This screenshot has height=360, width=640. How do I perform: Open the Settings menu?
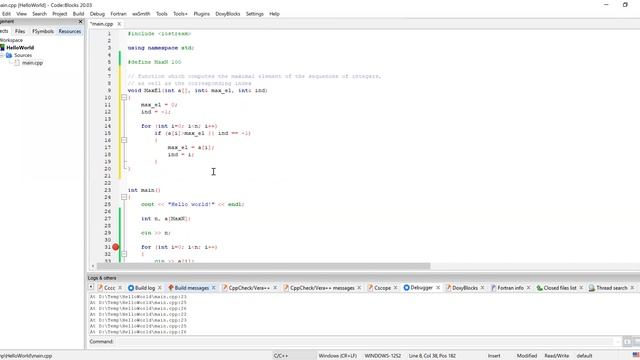[255, 14]
